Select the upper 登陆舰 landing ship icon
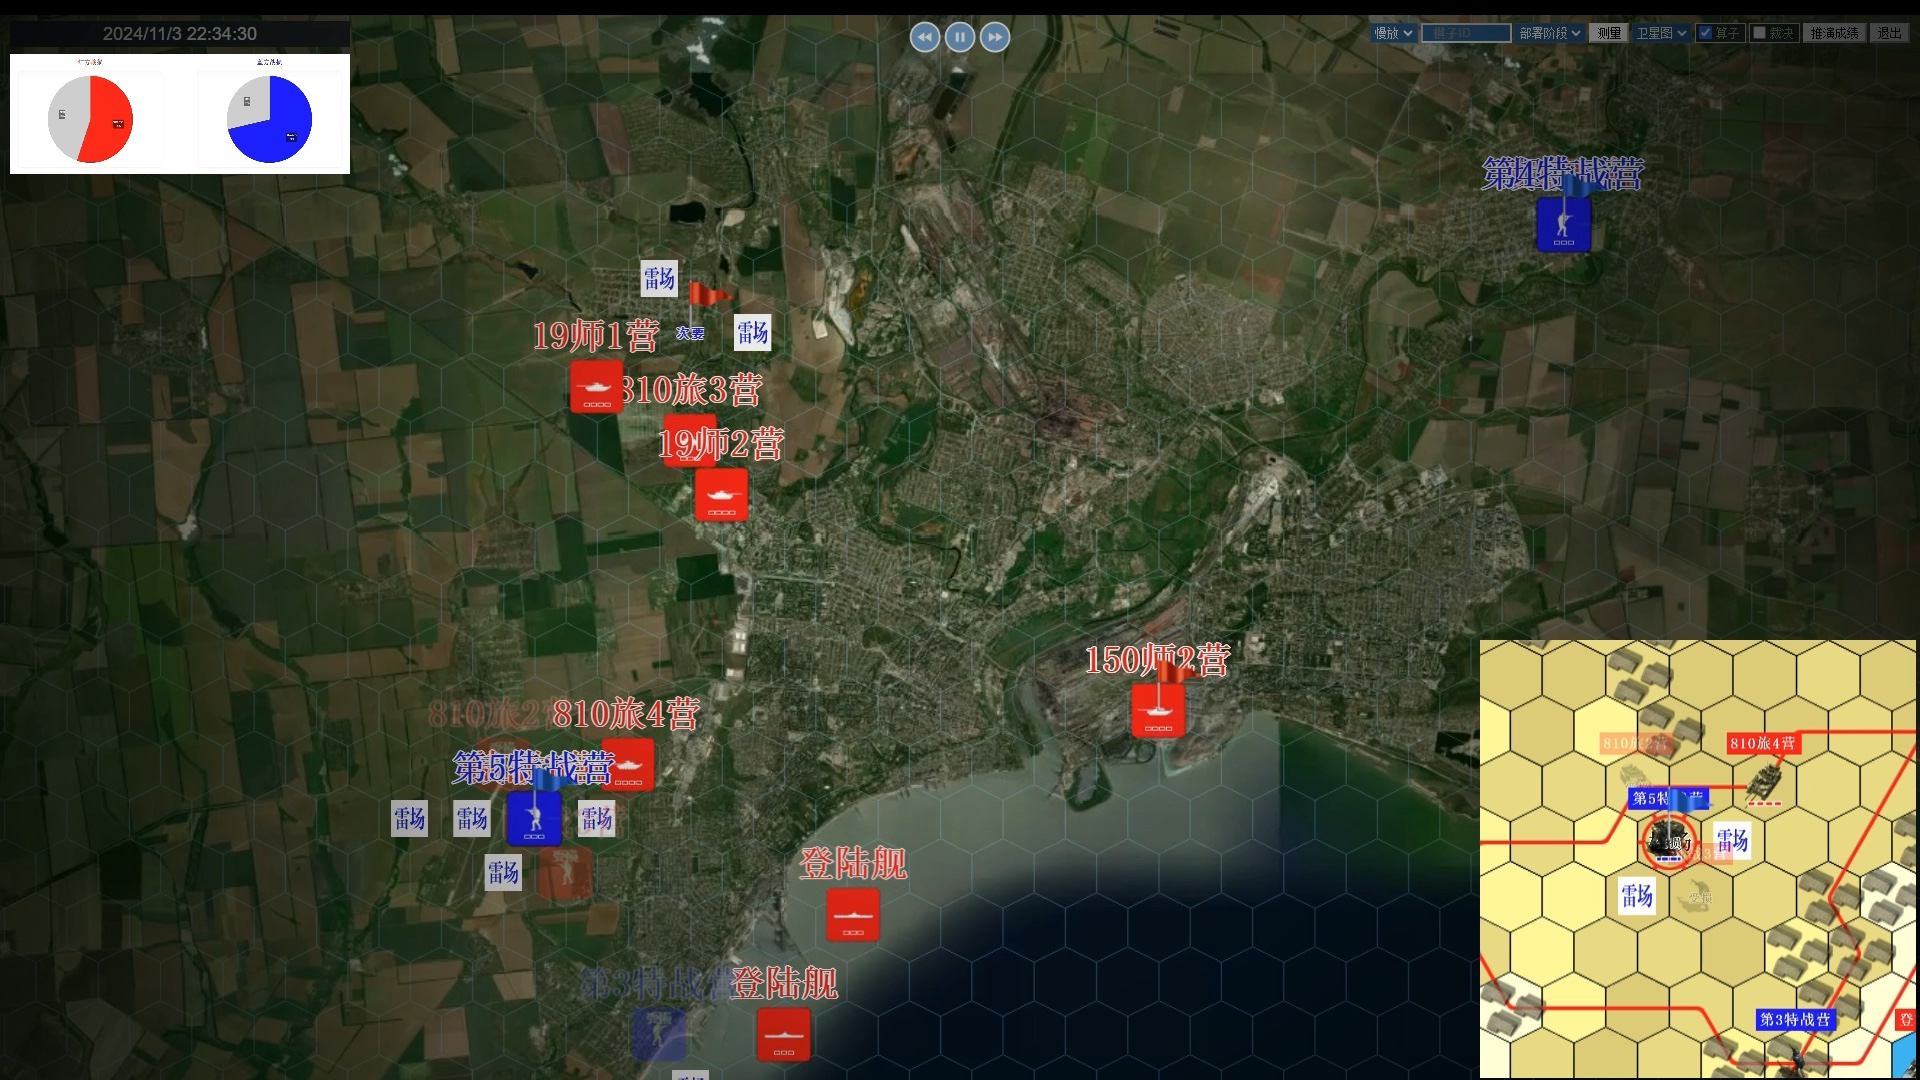Image resolution: width=1920 pixels, height=1080 pixels. coord(853,914)
